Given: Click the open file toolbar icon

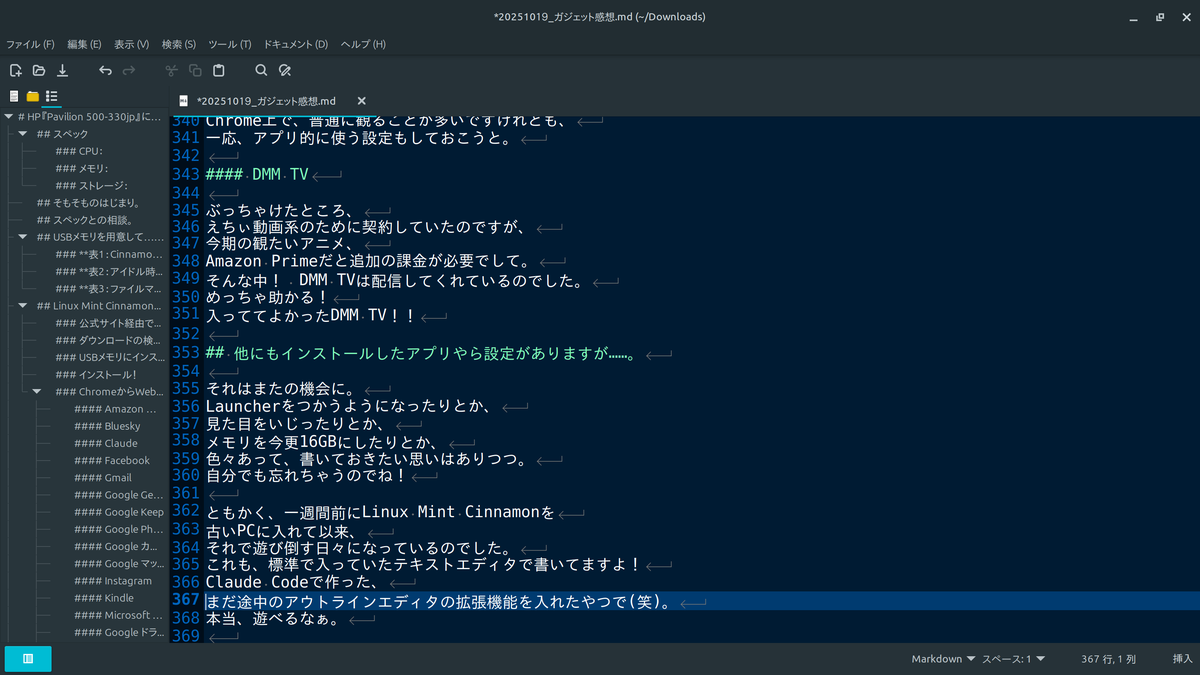Looking at the screenshot, I should pos(39,70).
